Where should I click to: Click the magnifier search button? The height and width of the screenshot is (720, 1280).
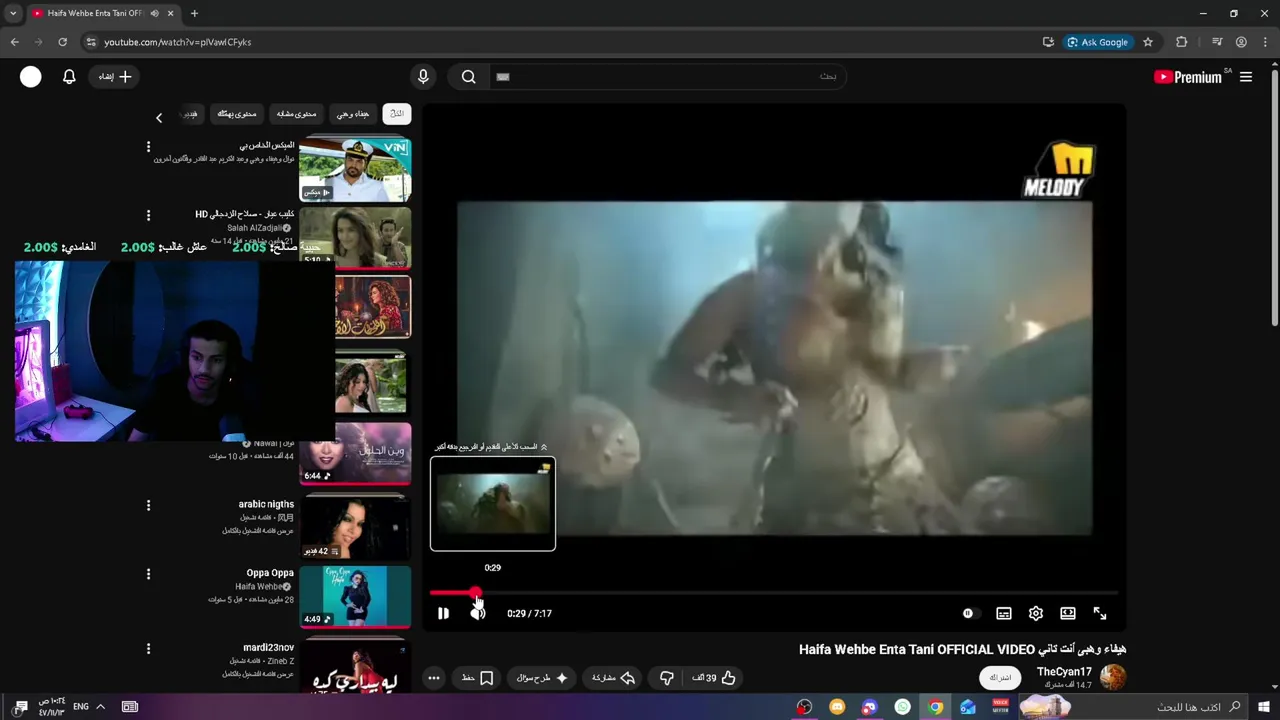coord(468,77)
